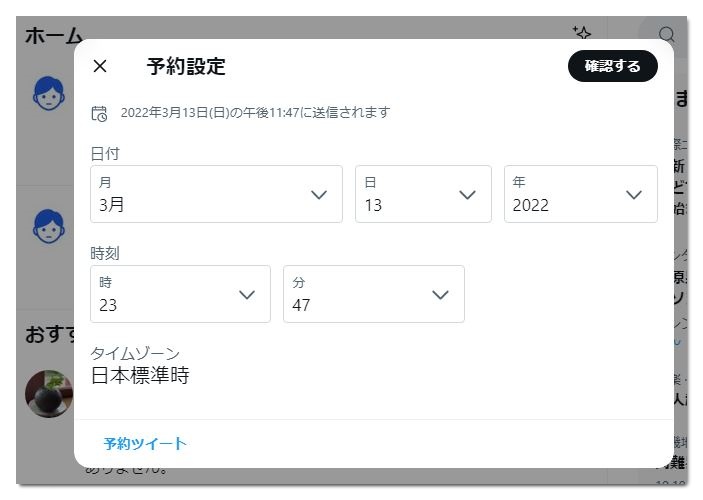Open the 時 hour dropdown showing 23

(180, 294)
